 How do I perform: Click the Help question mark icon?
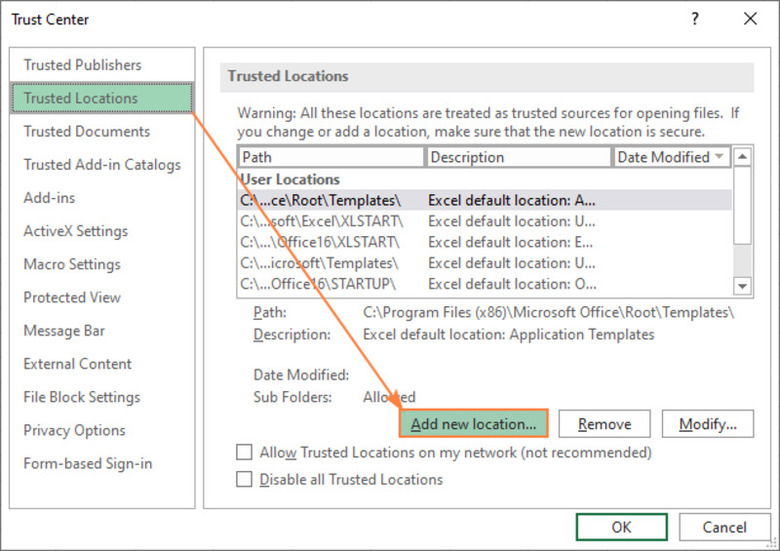coord(695,19)
